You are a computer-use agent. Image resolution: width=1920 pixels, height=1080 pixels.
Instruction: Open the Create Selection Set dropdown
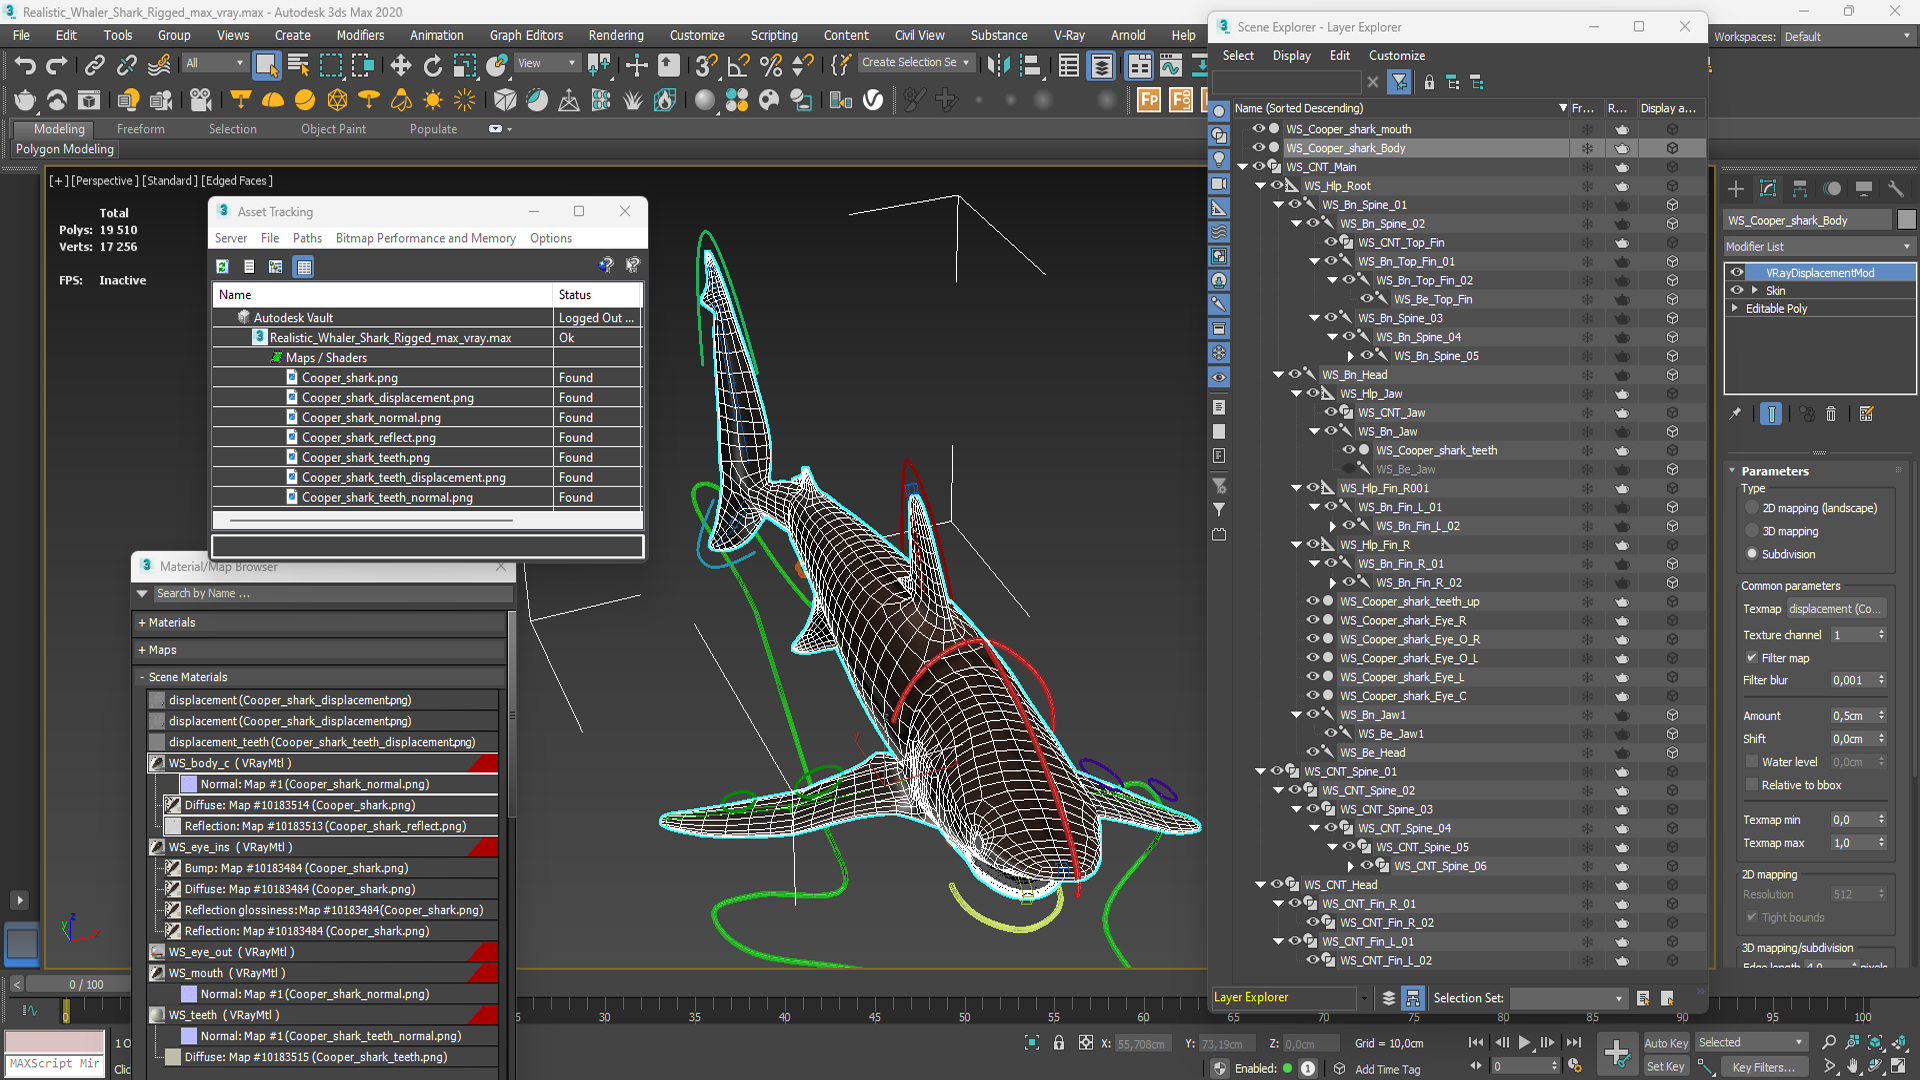[916, 62]
